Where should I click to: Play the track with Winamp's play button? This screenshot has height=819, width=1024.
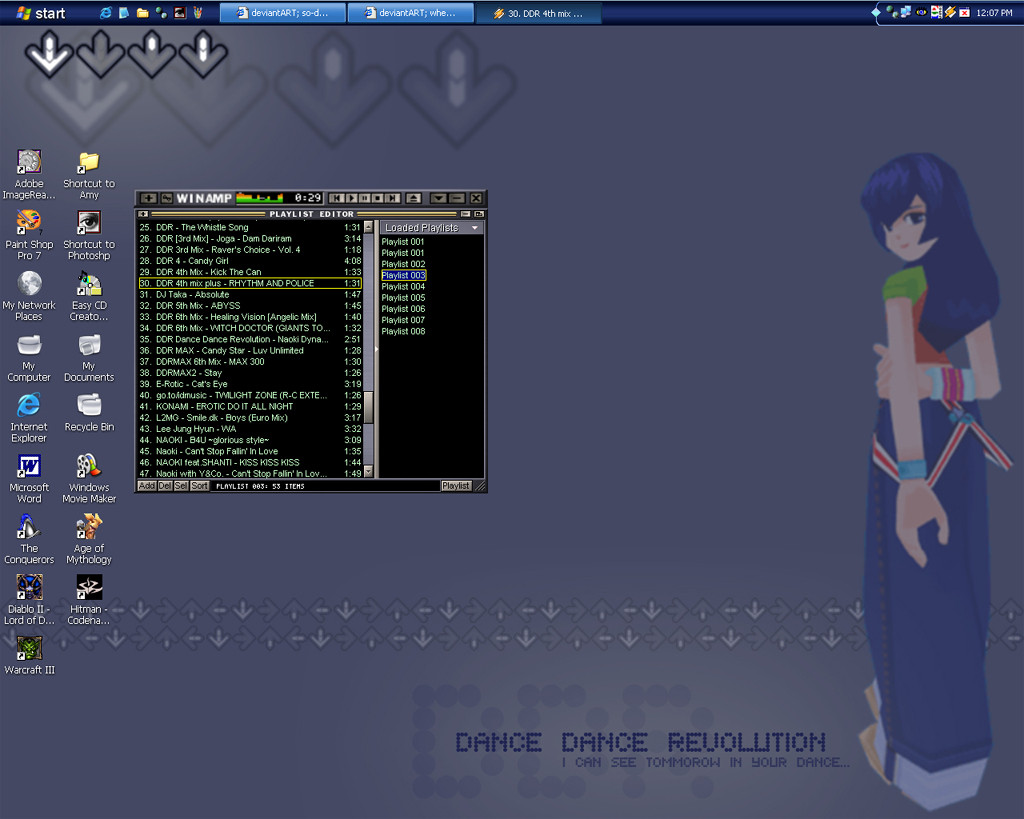(x=351, y=198)
